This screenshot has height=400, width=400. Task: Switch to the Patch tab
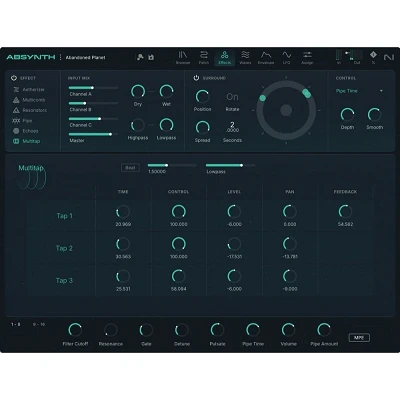tap(204, 58)
